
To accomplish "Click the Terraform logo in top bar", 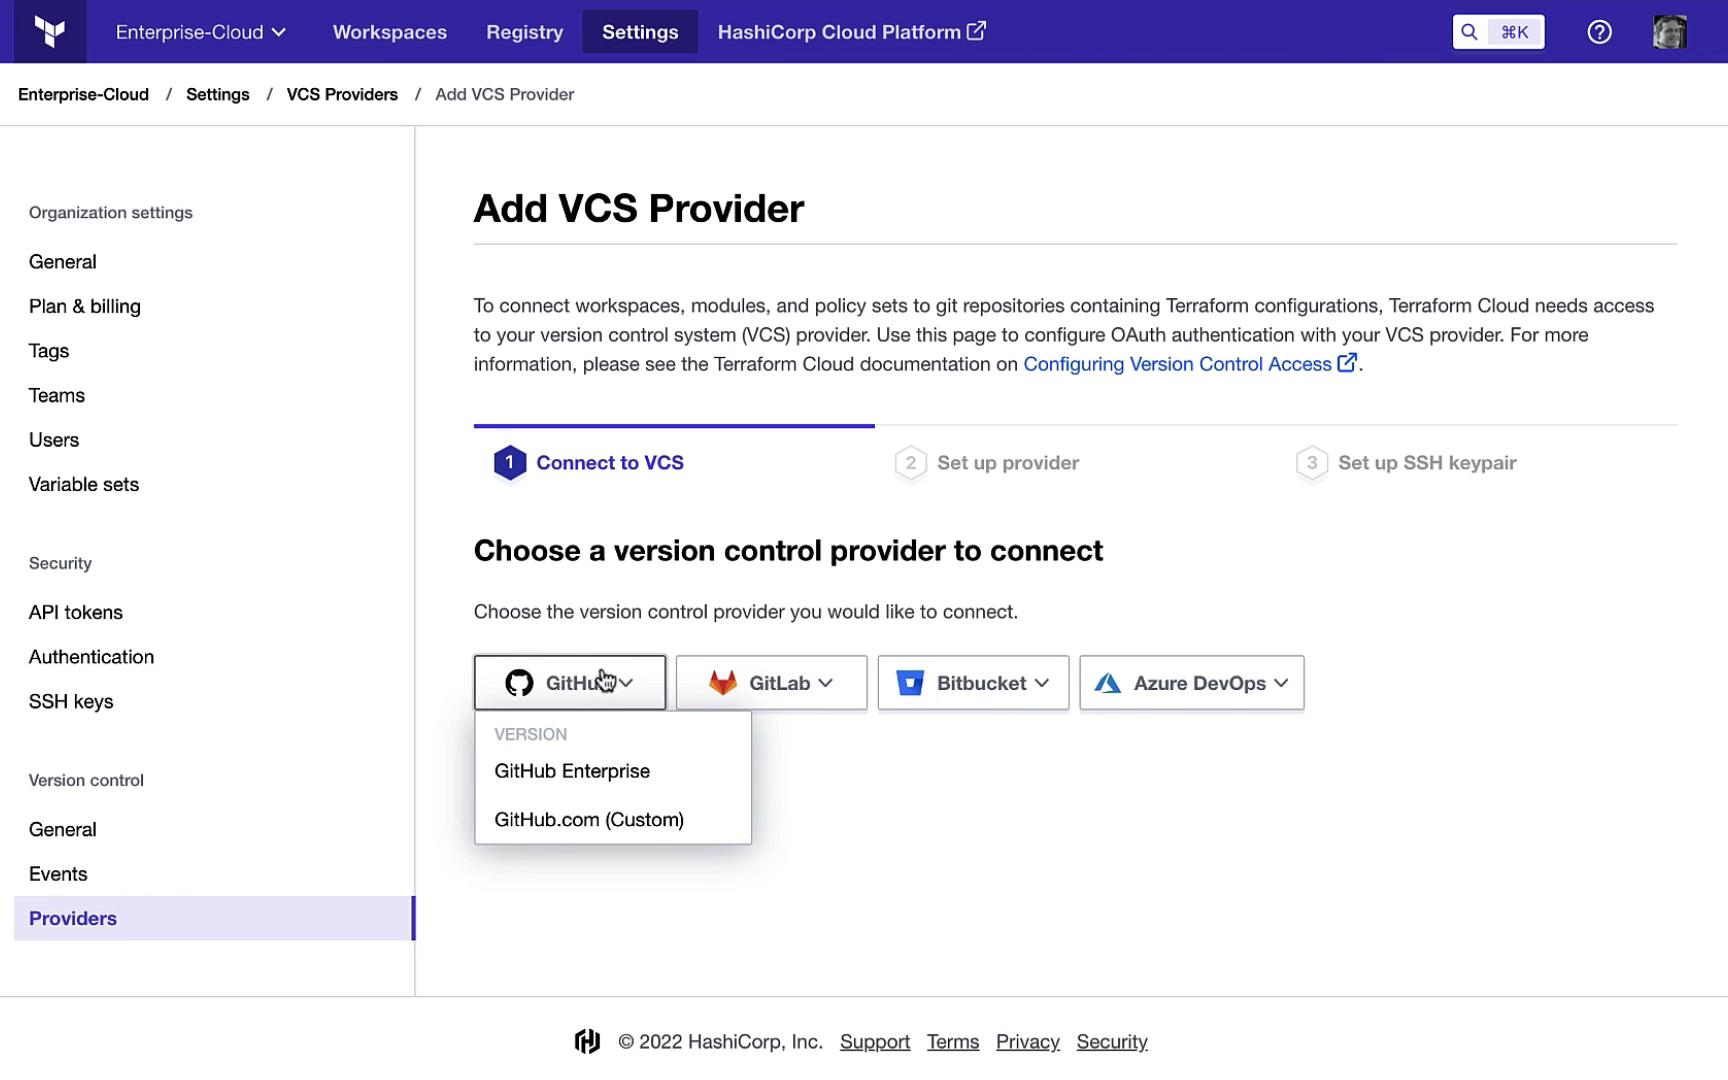I will (x=50, y=32).
